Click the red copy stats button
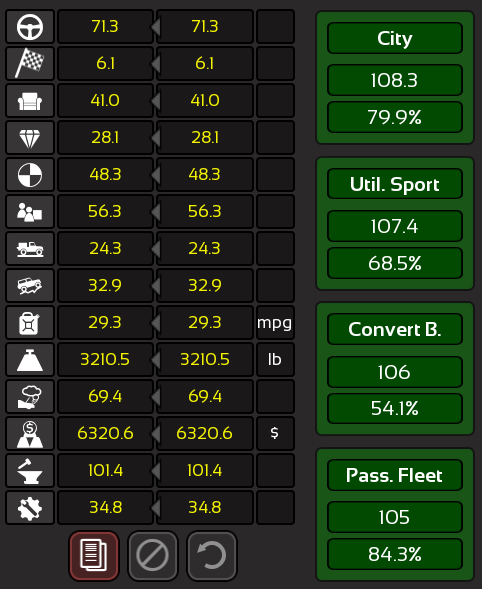 pos(94,556)
